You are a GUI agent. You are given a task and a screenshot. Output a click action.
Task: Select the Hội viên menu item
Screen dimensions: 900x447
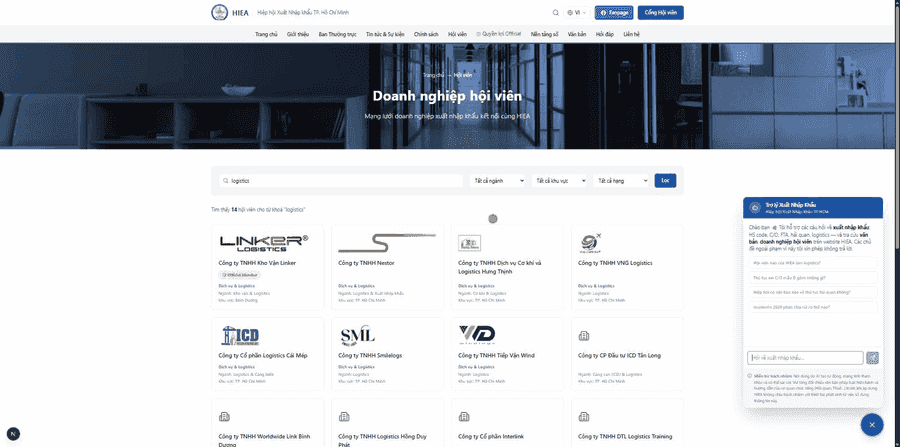(457, 34)
